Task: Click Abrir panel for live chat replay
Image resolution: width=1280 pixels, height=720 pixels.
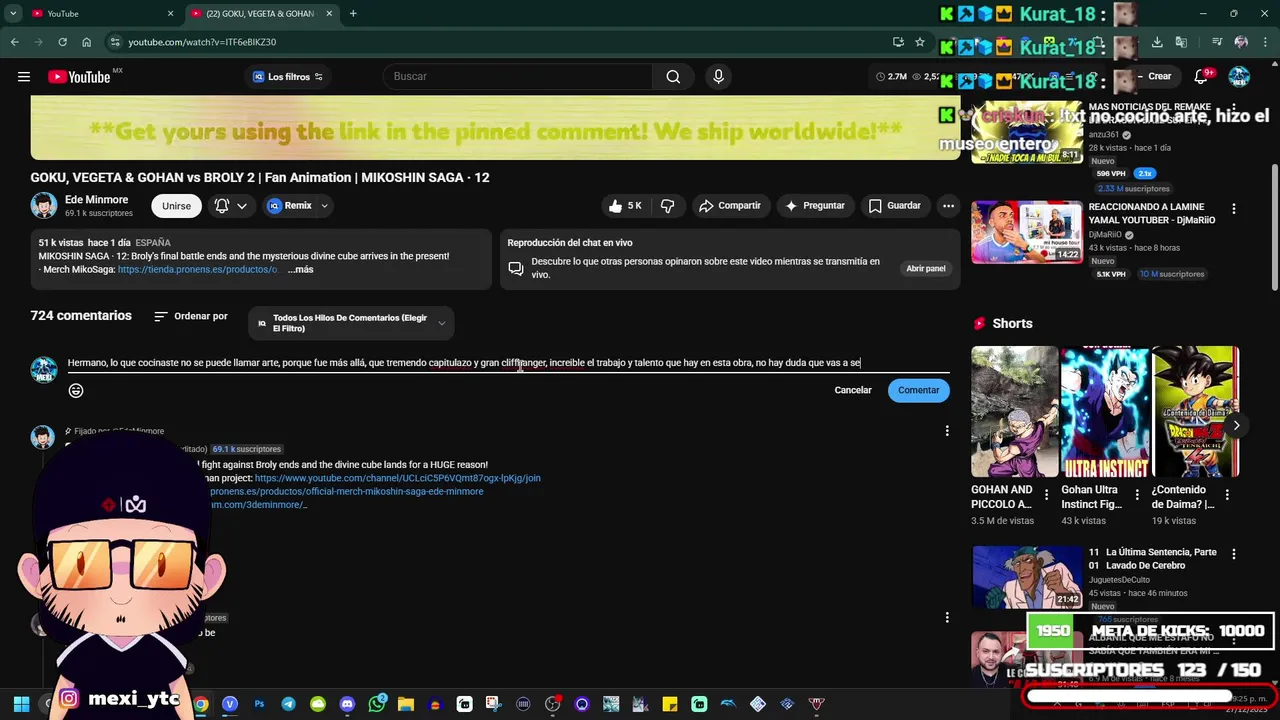Action: pyautogui.click(x=925, y=268)
